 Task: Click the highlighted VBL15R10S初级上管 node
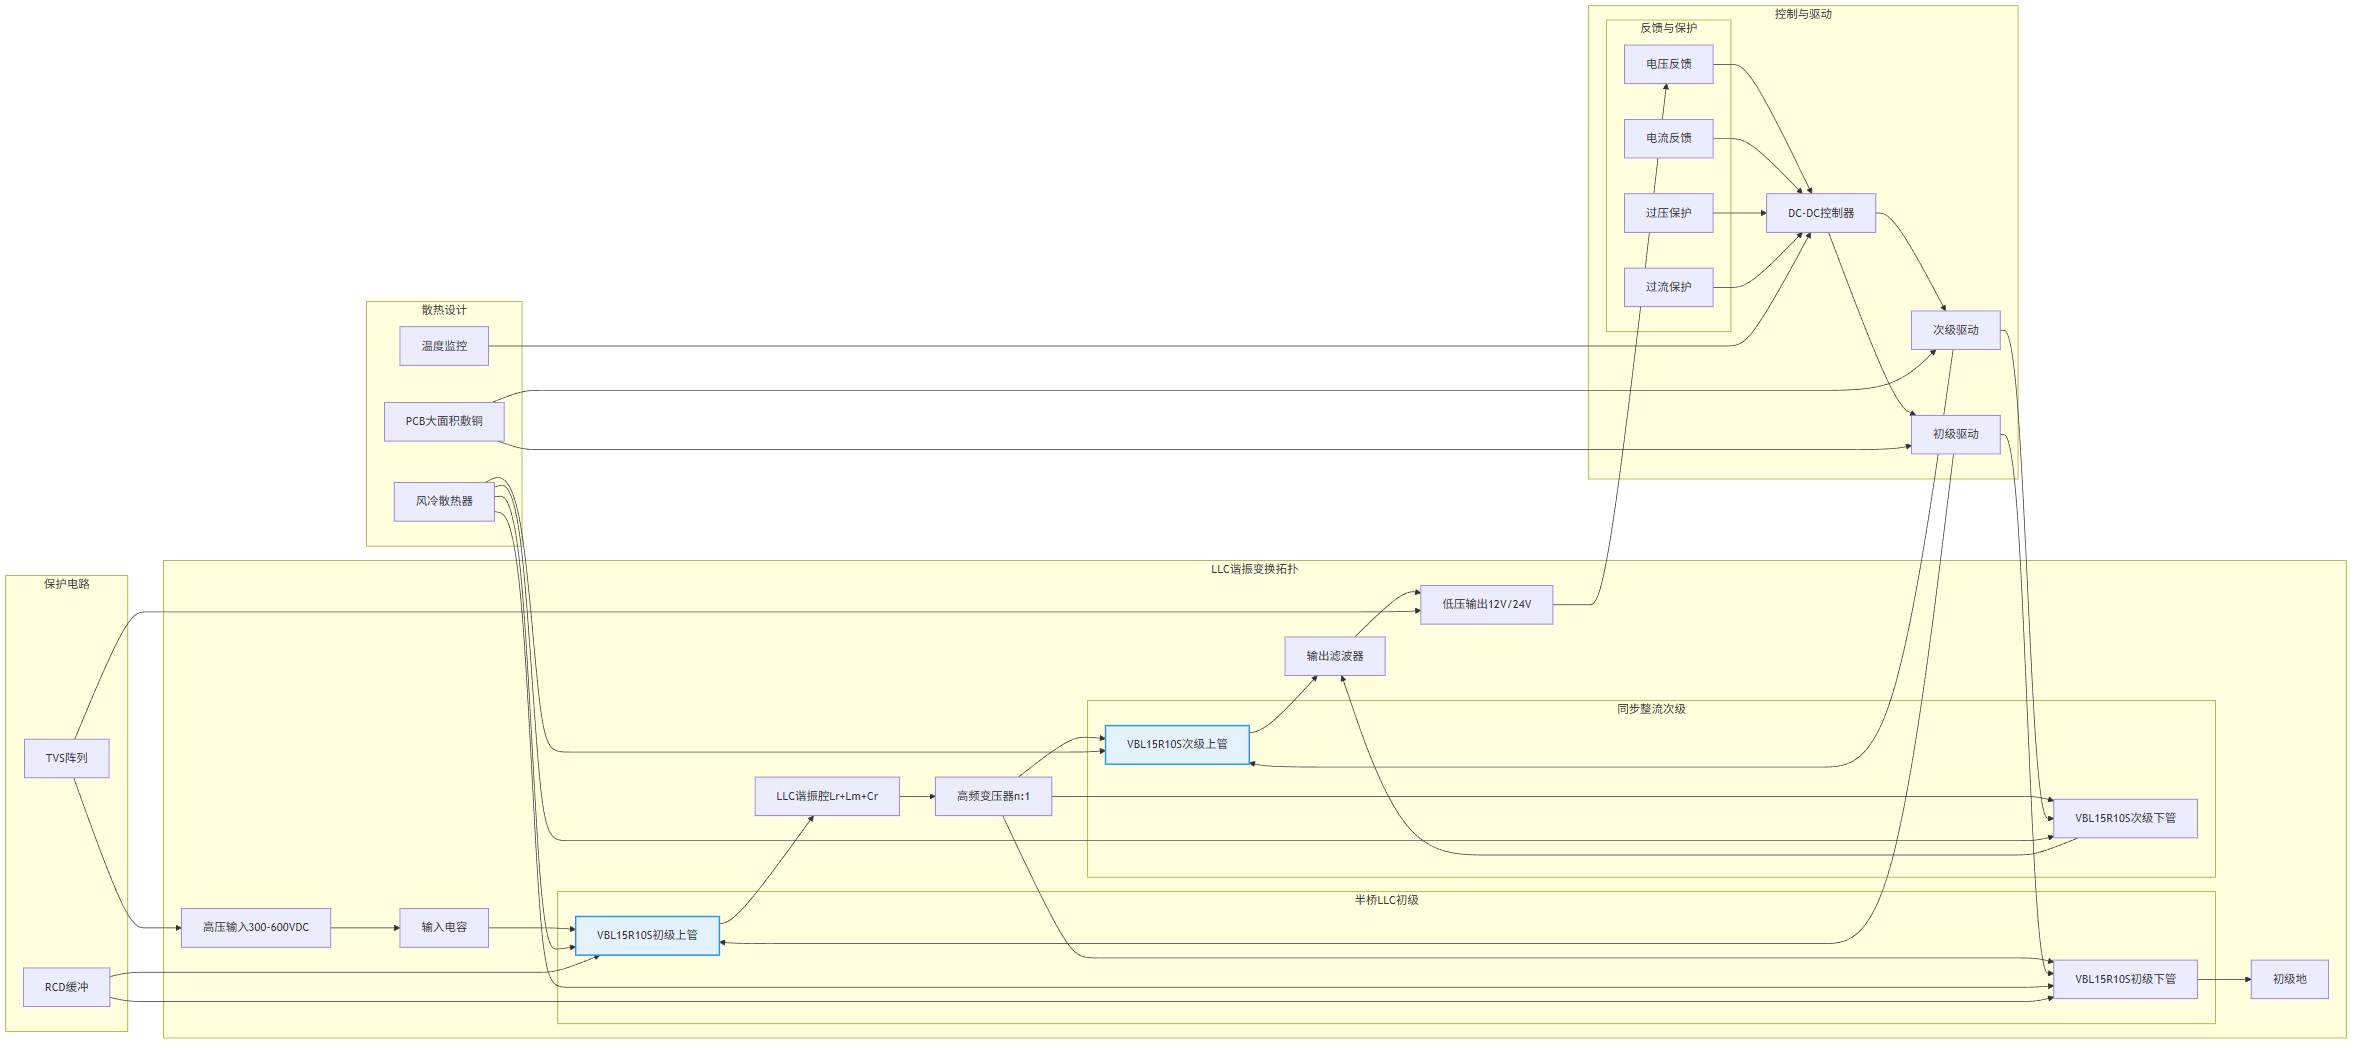647,935
